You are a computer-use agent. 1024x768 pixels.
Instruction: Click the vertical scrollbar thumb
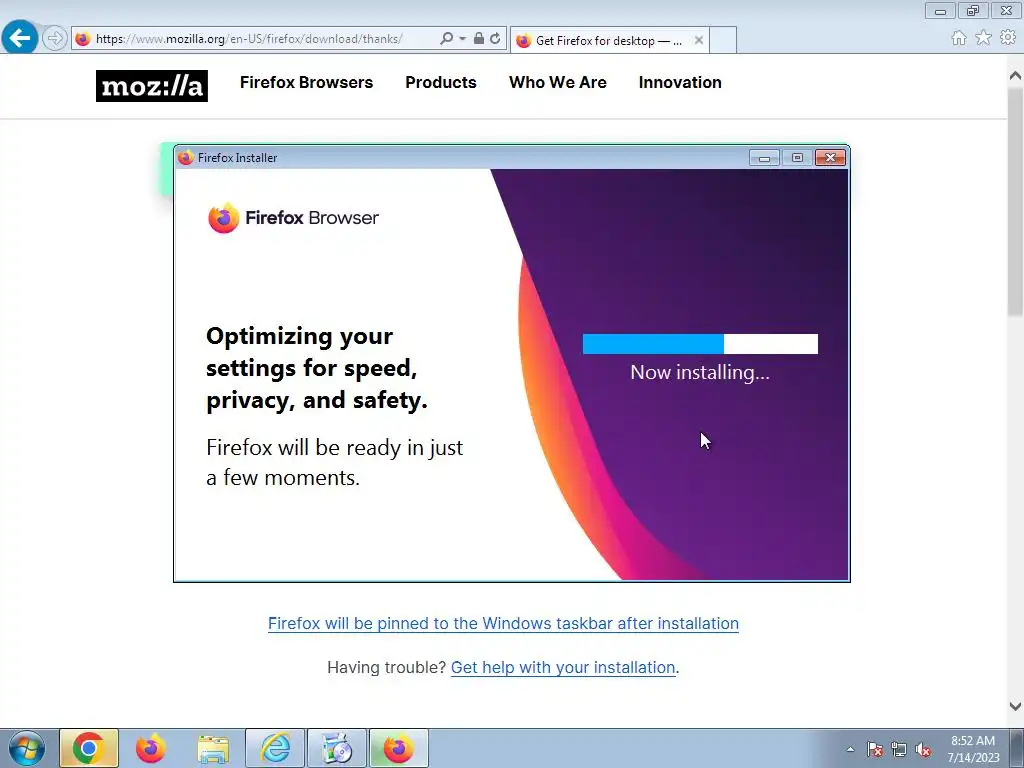point(1016,202)
